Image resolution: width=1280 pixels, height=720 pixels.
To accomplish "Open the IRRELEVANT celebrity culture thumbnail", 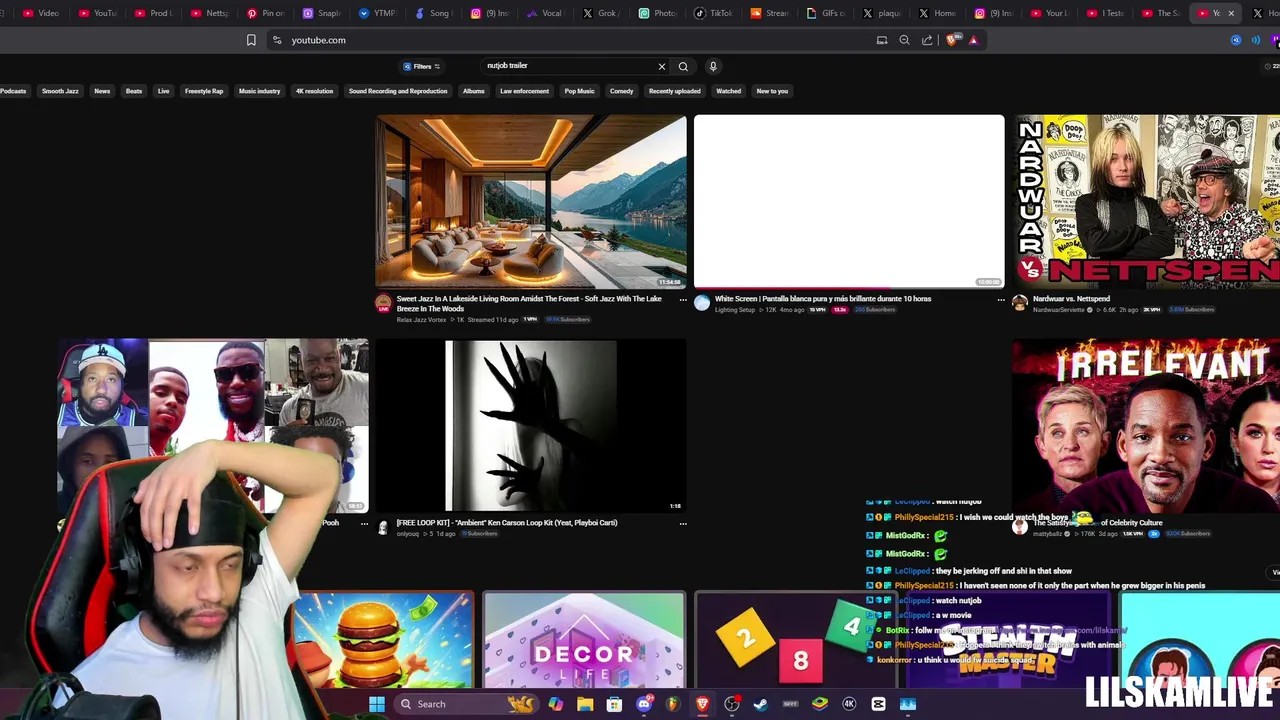I will [1146, 426].
